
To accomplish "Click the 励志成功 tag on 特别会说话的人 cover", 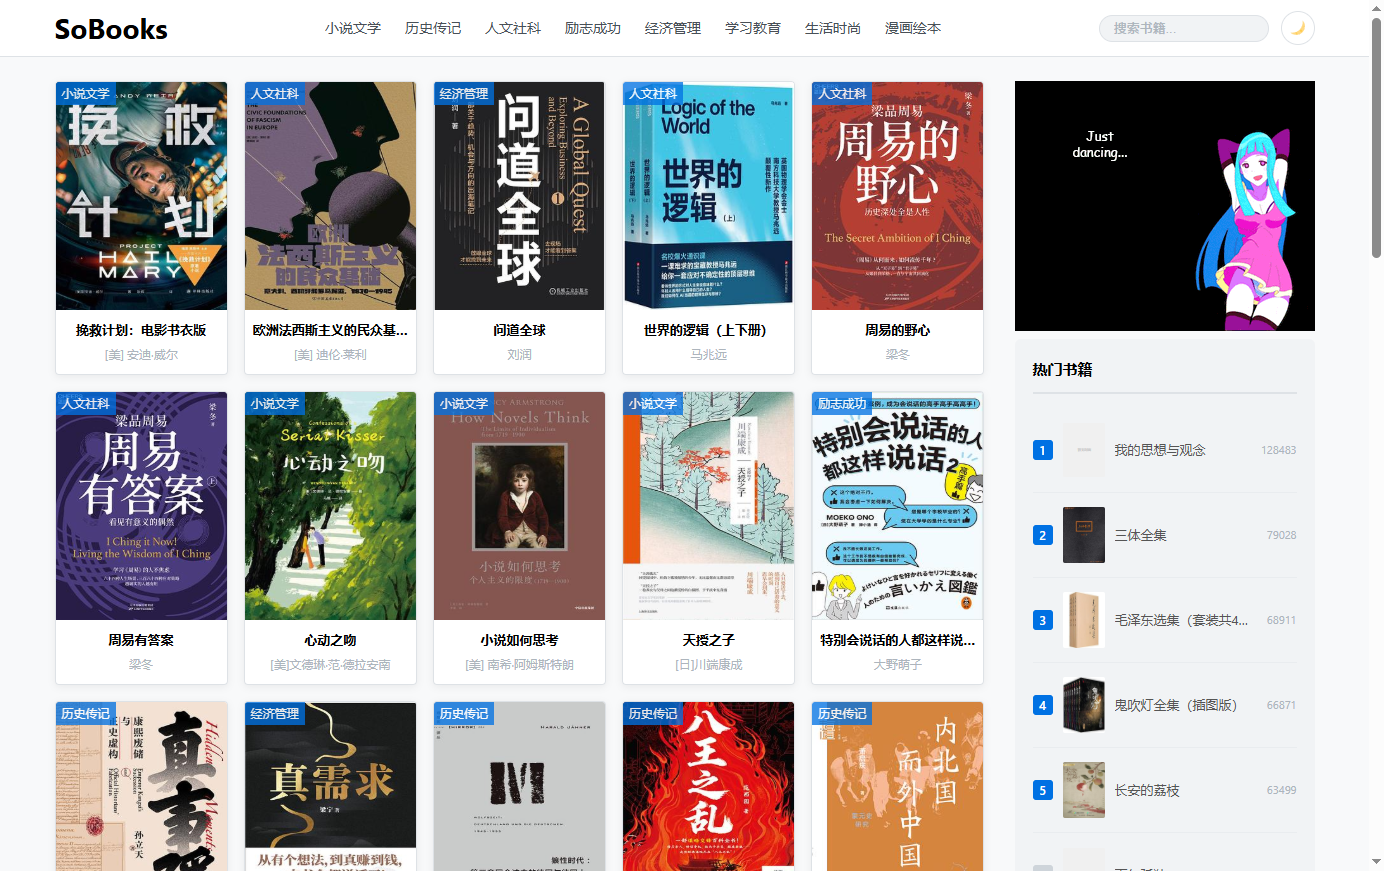I will pyautogui.click(x=841, y=403).
